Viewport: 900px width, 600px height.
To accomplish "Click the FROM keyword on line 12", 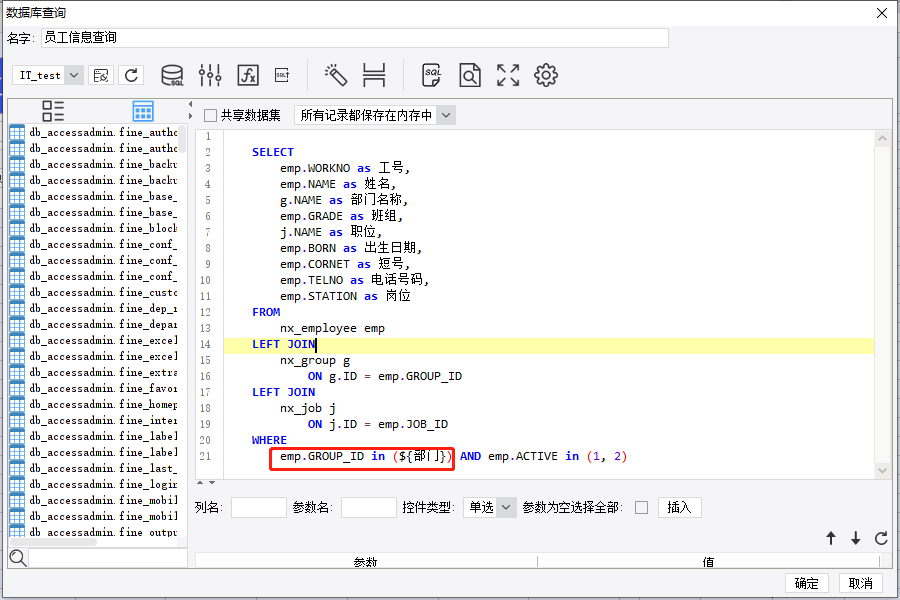I will (x=266, y=312).
